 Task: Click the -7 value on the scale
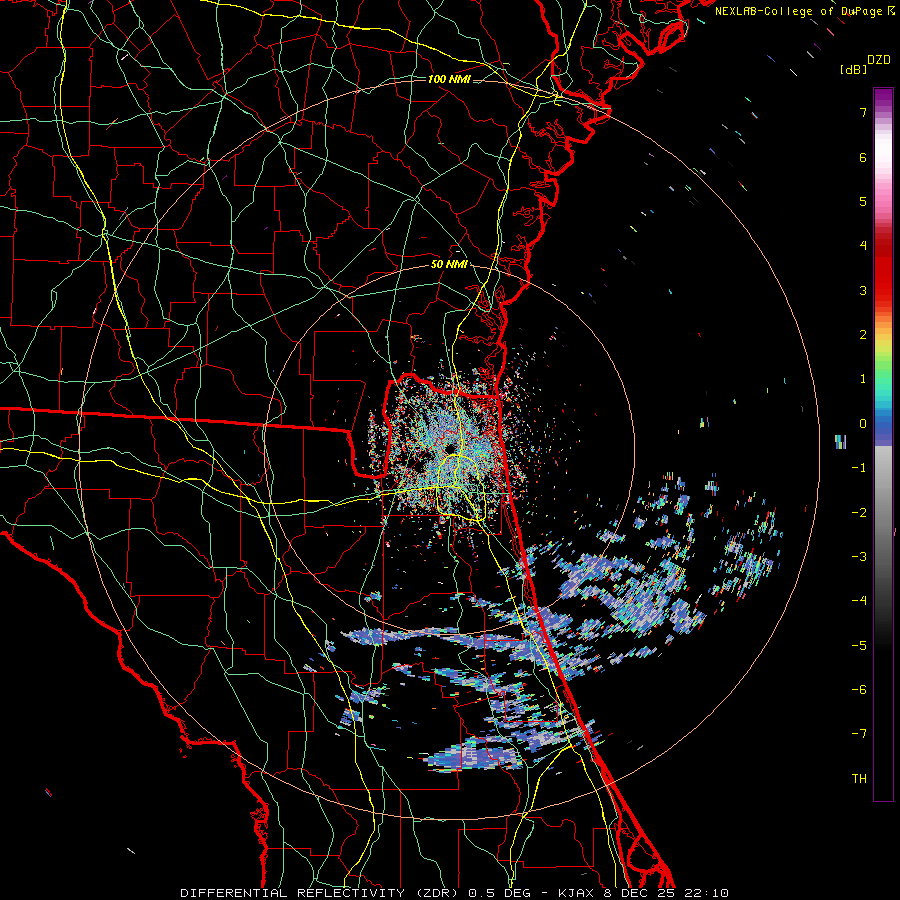click(x=859, y=734)
